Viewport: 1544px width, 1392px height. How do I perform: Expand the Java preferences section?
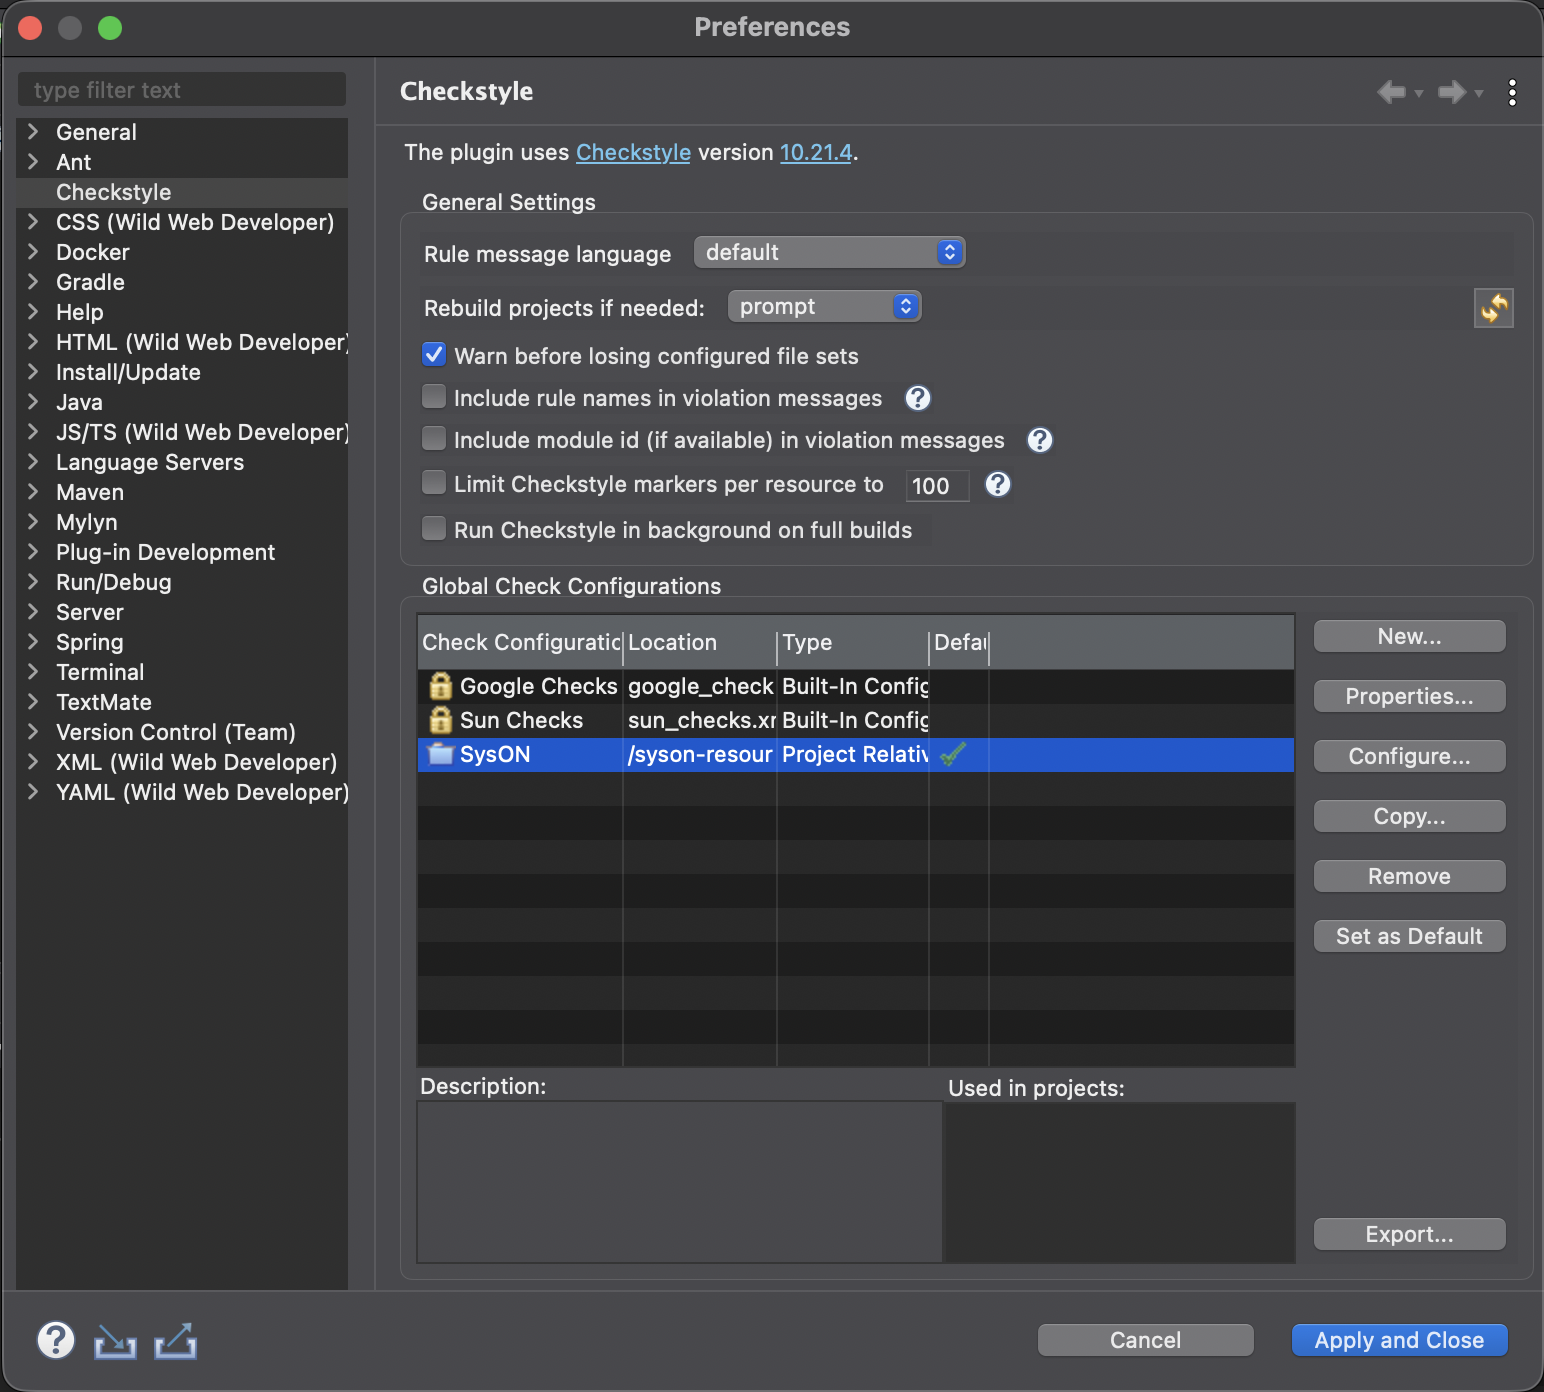point(32,402)
